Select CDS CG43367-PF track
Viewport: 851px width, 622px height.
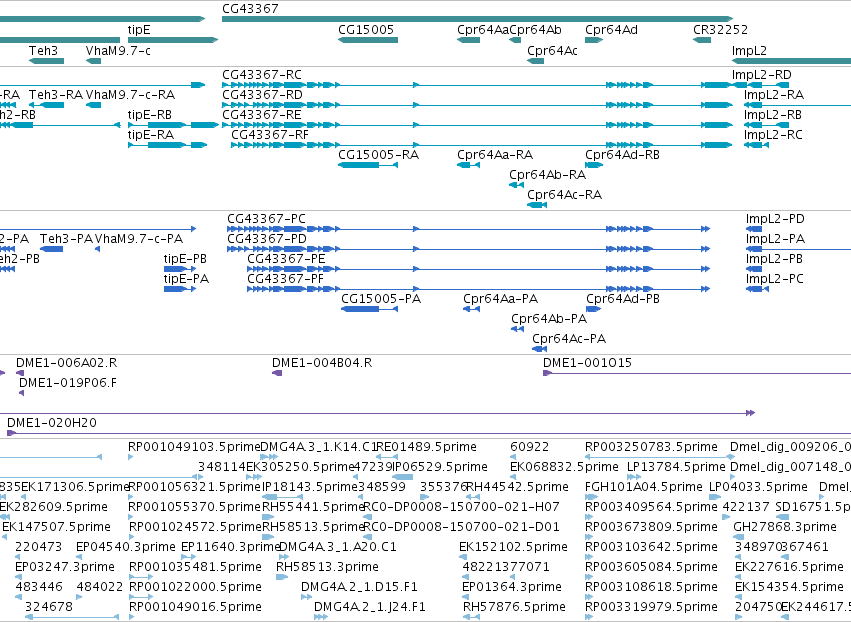(x=479, y=289)
